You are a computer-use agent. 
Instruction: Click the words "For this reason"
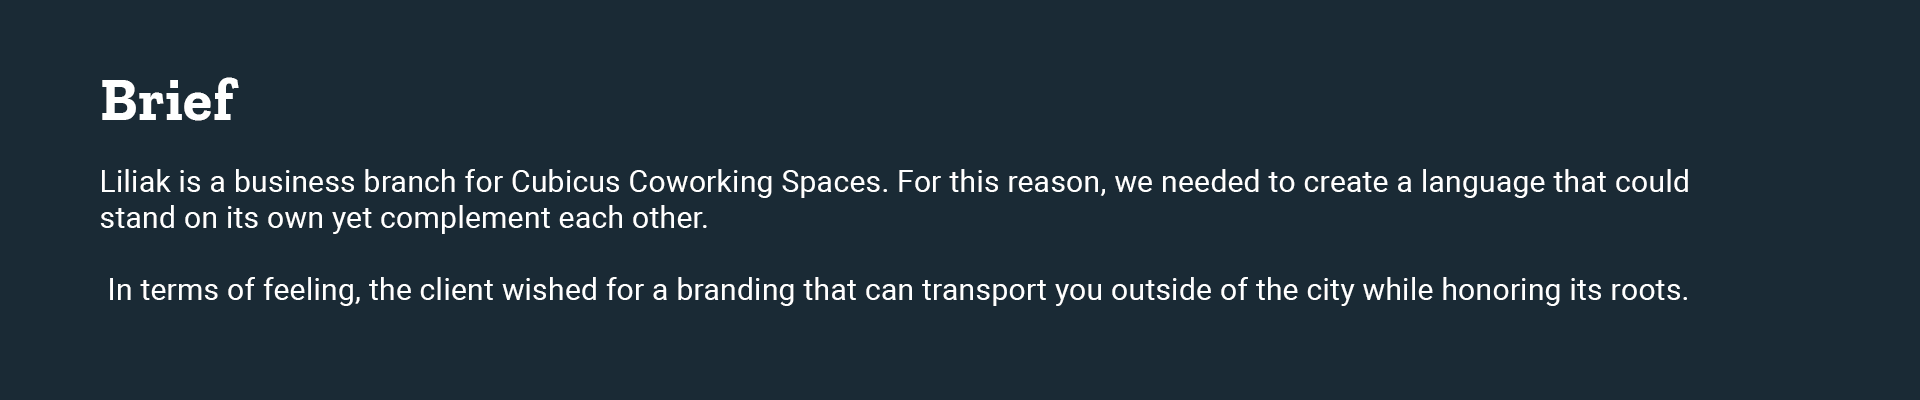1001,182
